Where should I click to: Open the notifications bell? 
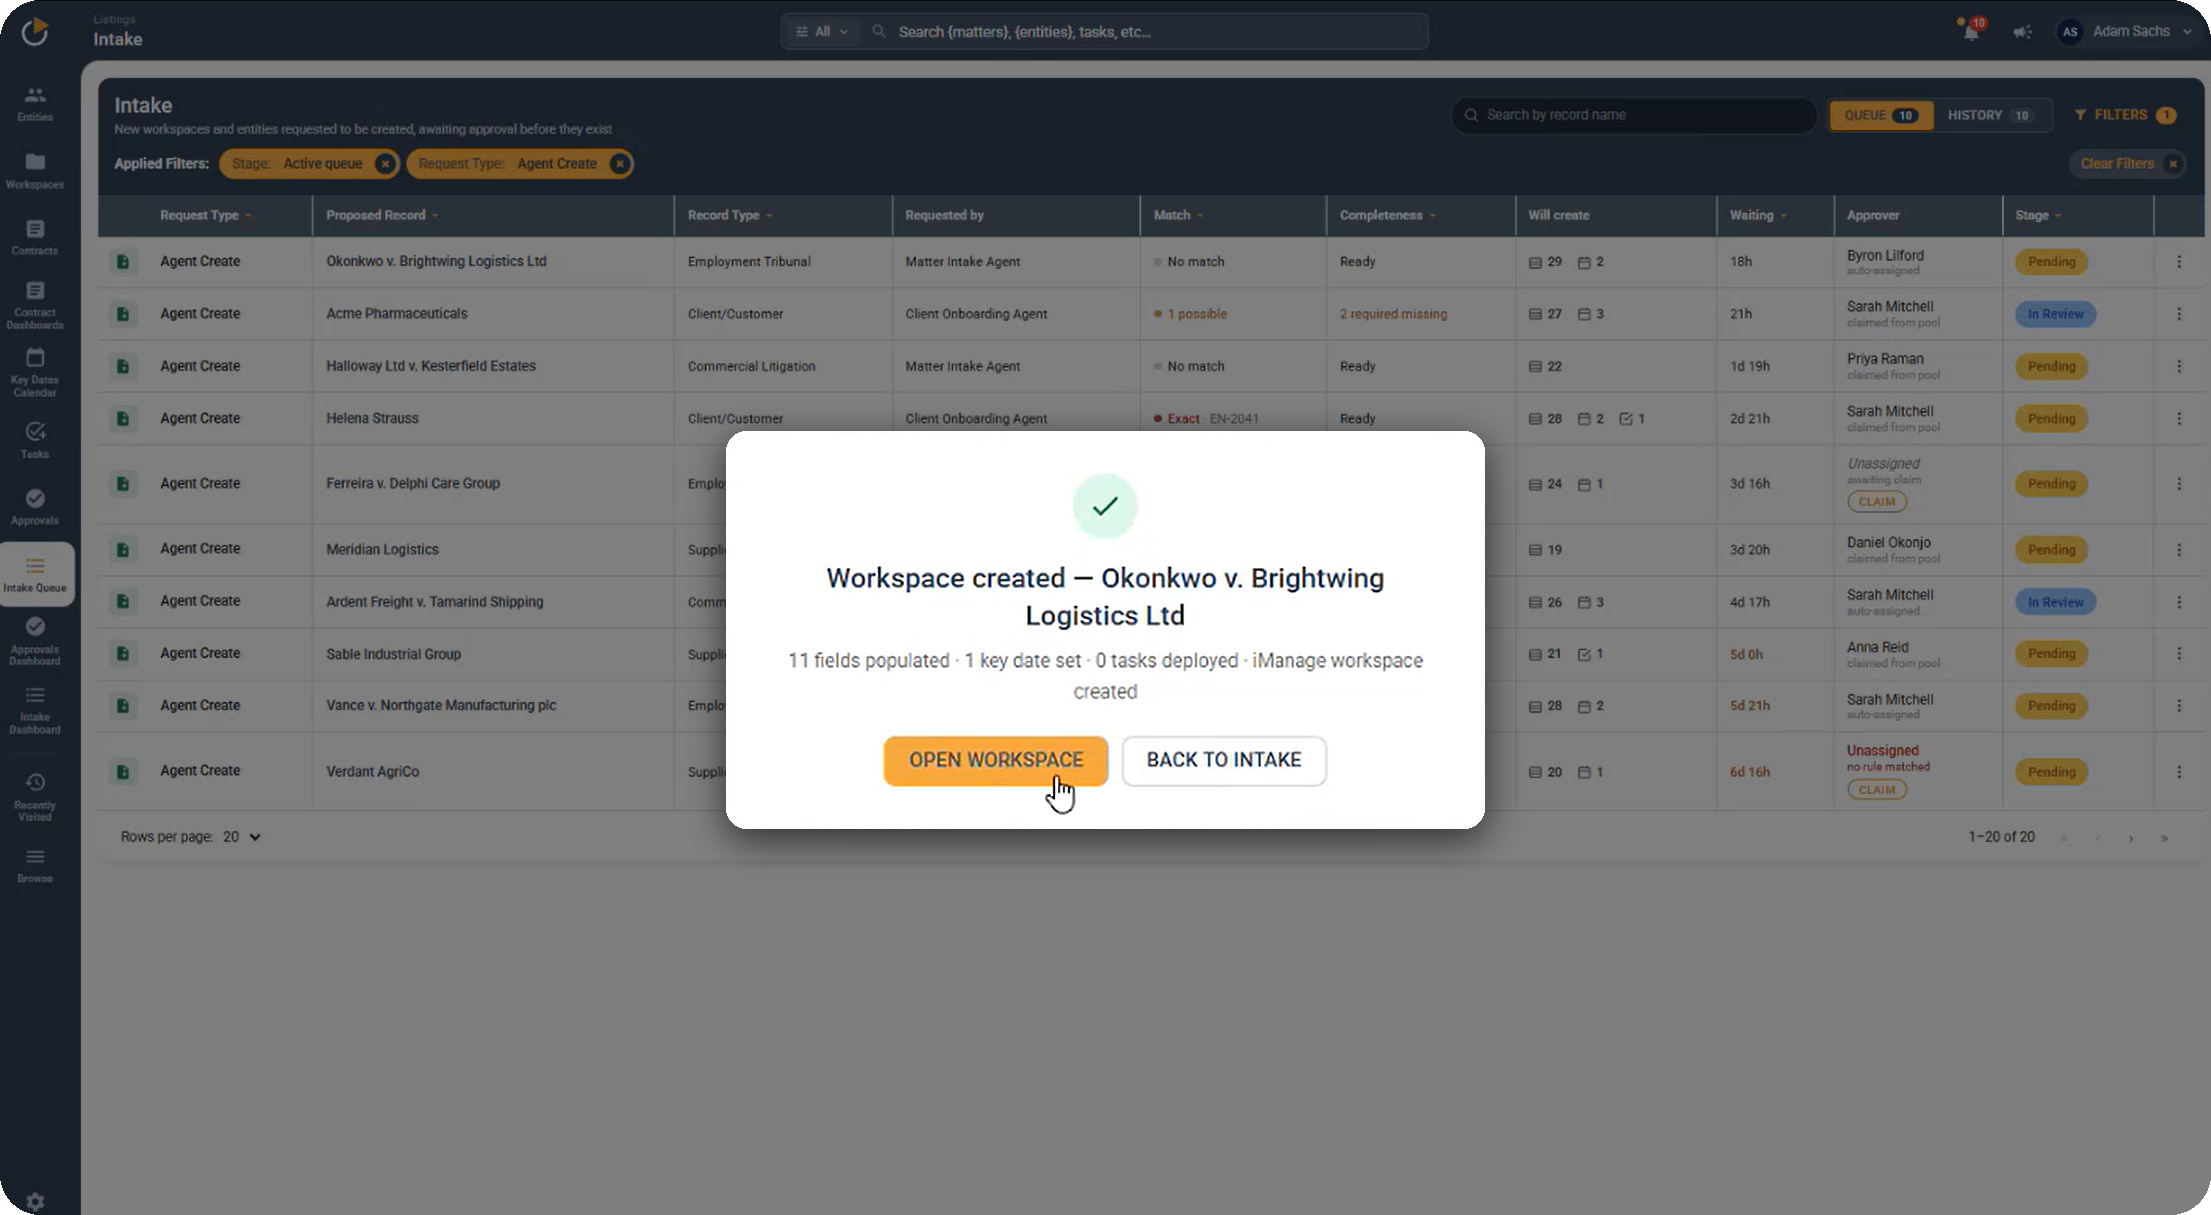pyautogui.click(x=1971, y=31)
